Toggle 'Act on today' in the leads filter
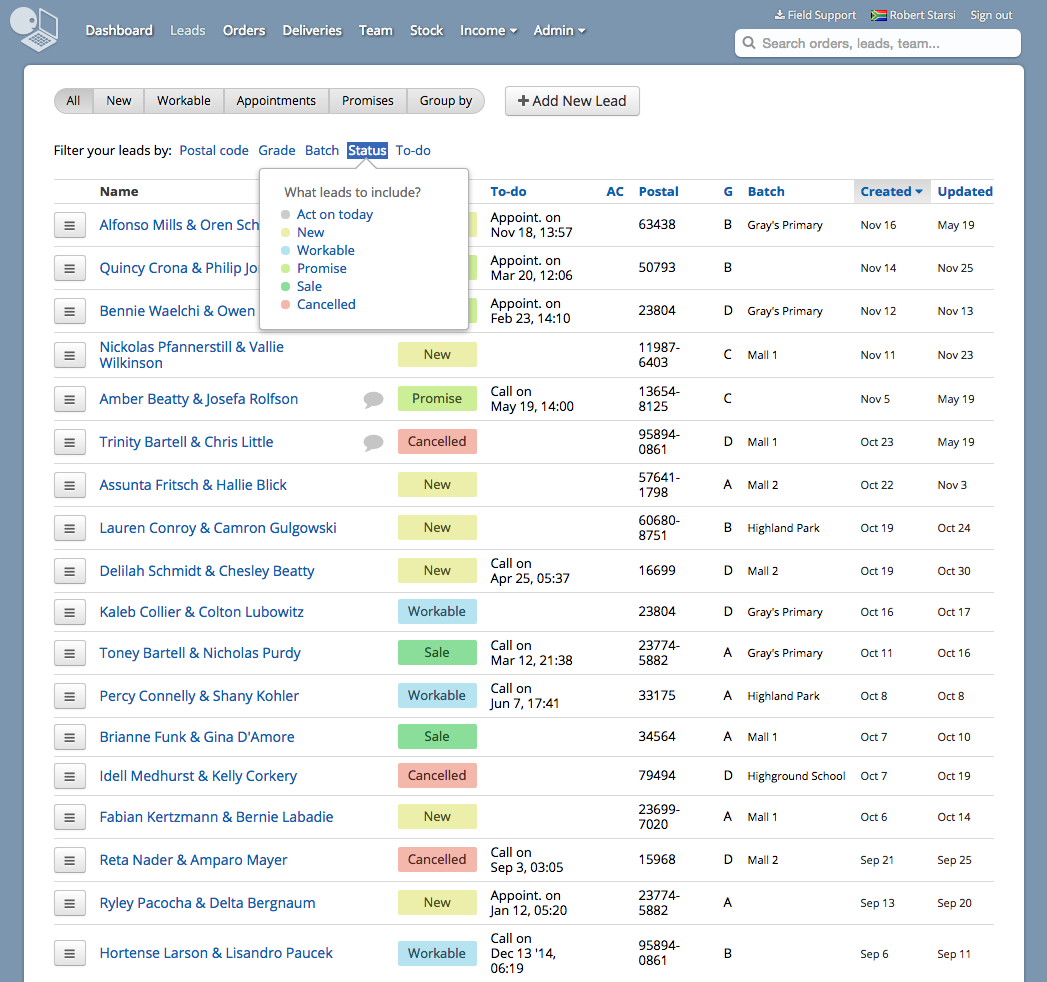The image size is (1047, 982). 333,214
